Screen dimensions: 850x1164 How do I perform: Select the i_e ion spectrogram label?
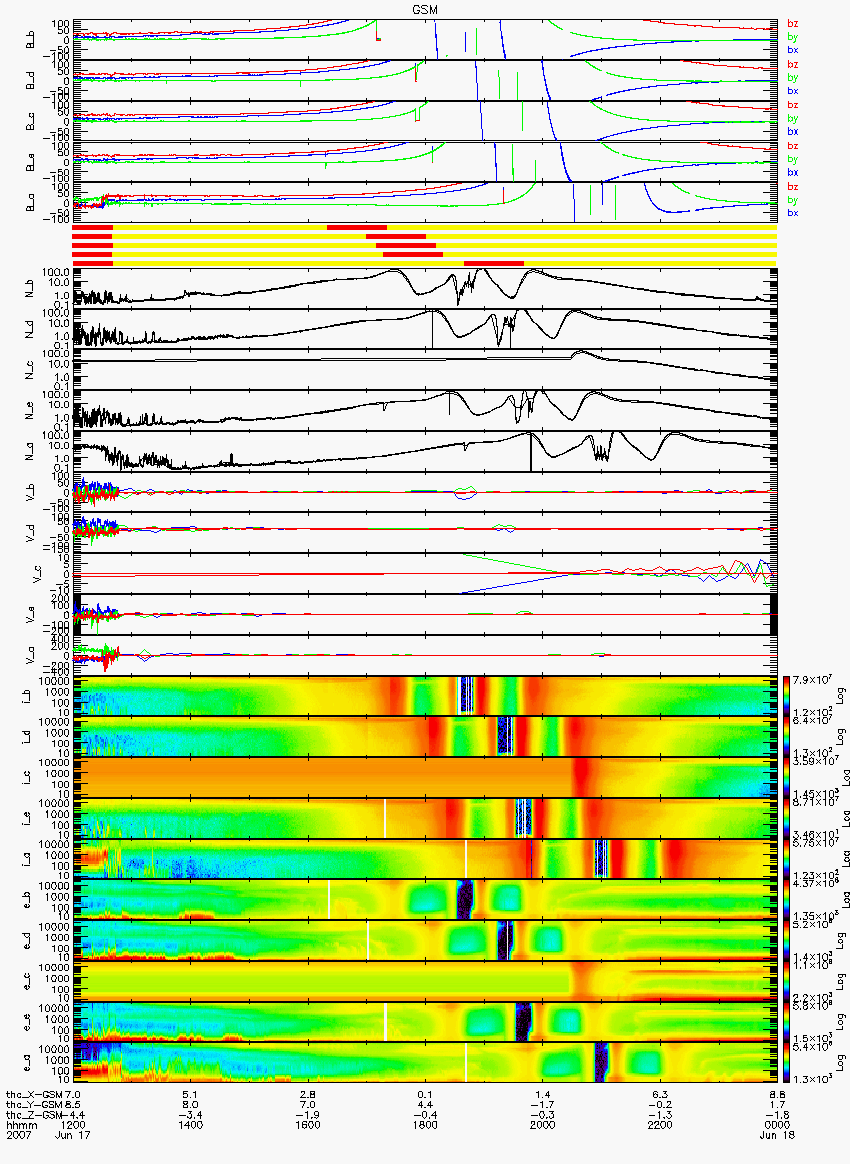point(27,819)
